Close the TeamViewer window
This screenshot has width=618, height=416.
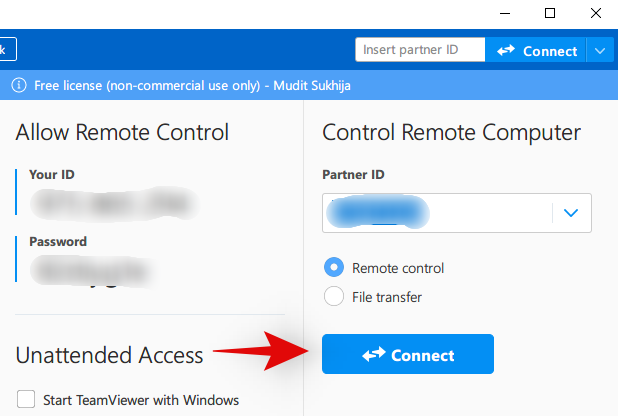pyautogui.click(x=594, y=13)
